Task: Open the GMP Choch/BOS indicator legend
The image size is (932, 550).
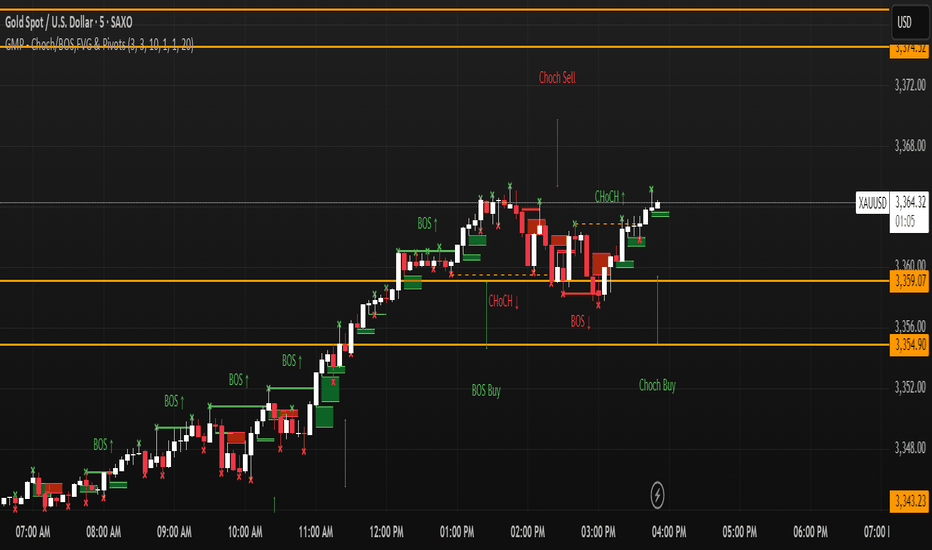Action: (99, 44)
